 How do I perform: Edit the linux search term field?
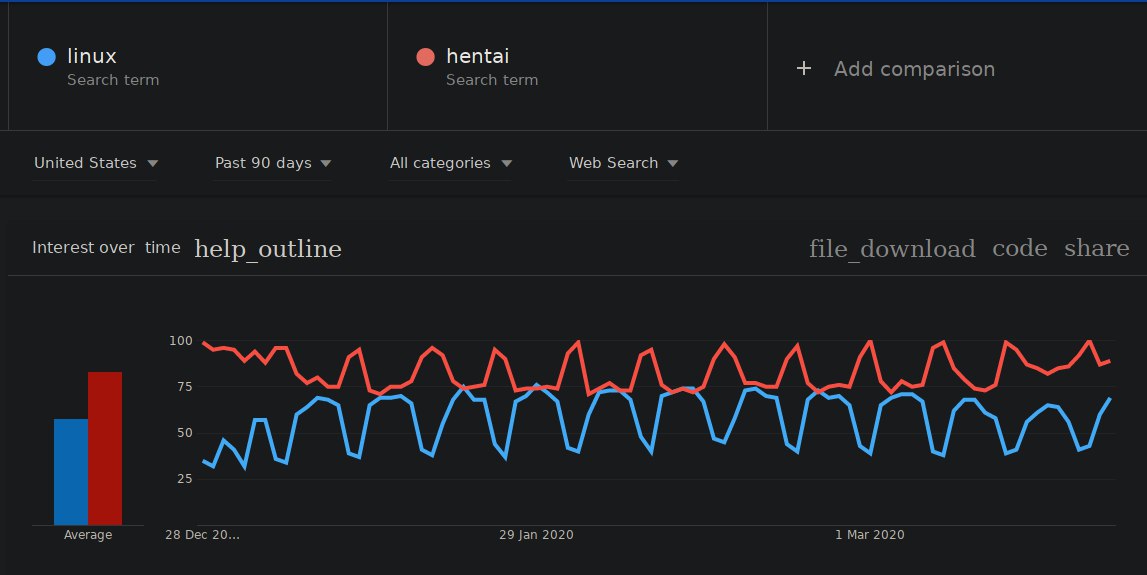click(x=198, y=67)
